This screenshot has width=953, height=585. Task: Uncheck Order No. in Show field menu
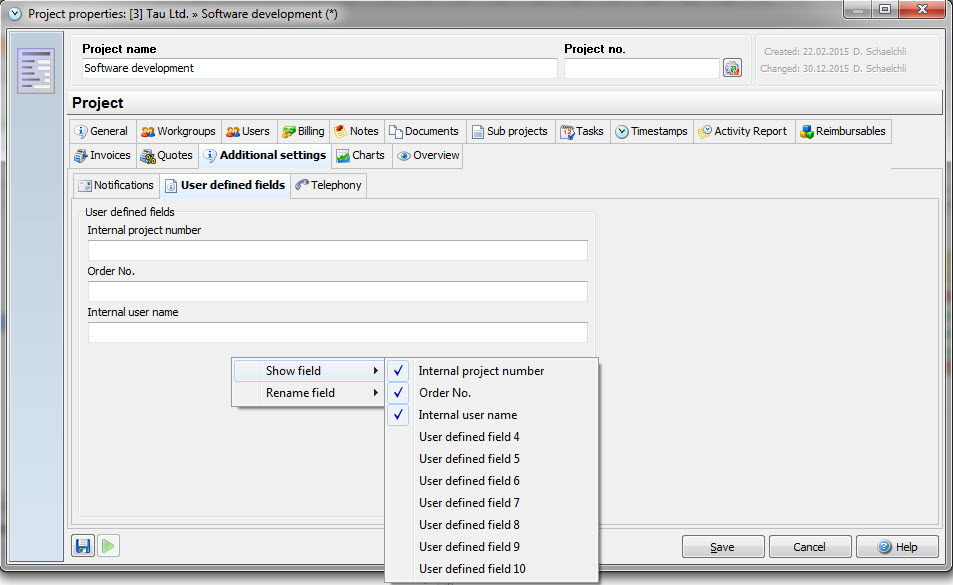point(445,393)
